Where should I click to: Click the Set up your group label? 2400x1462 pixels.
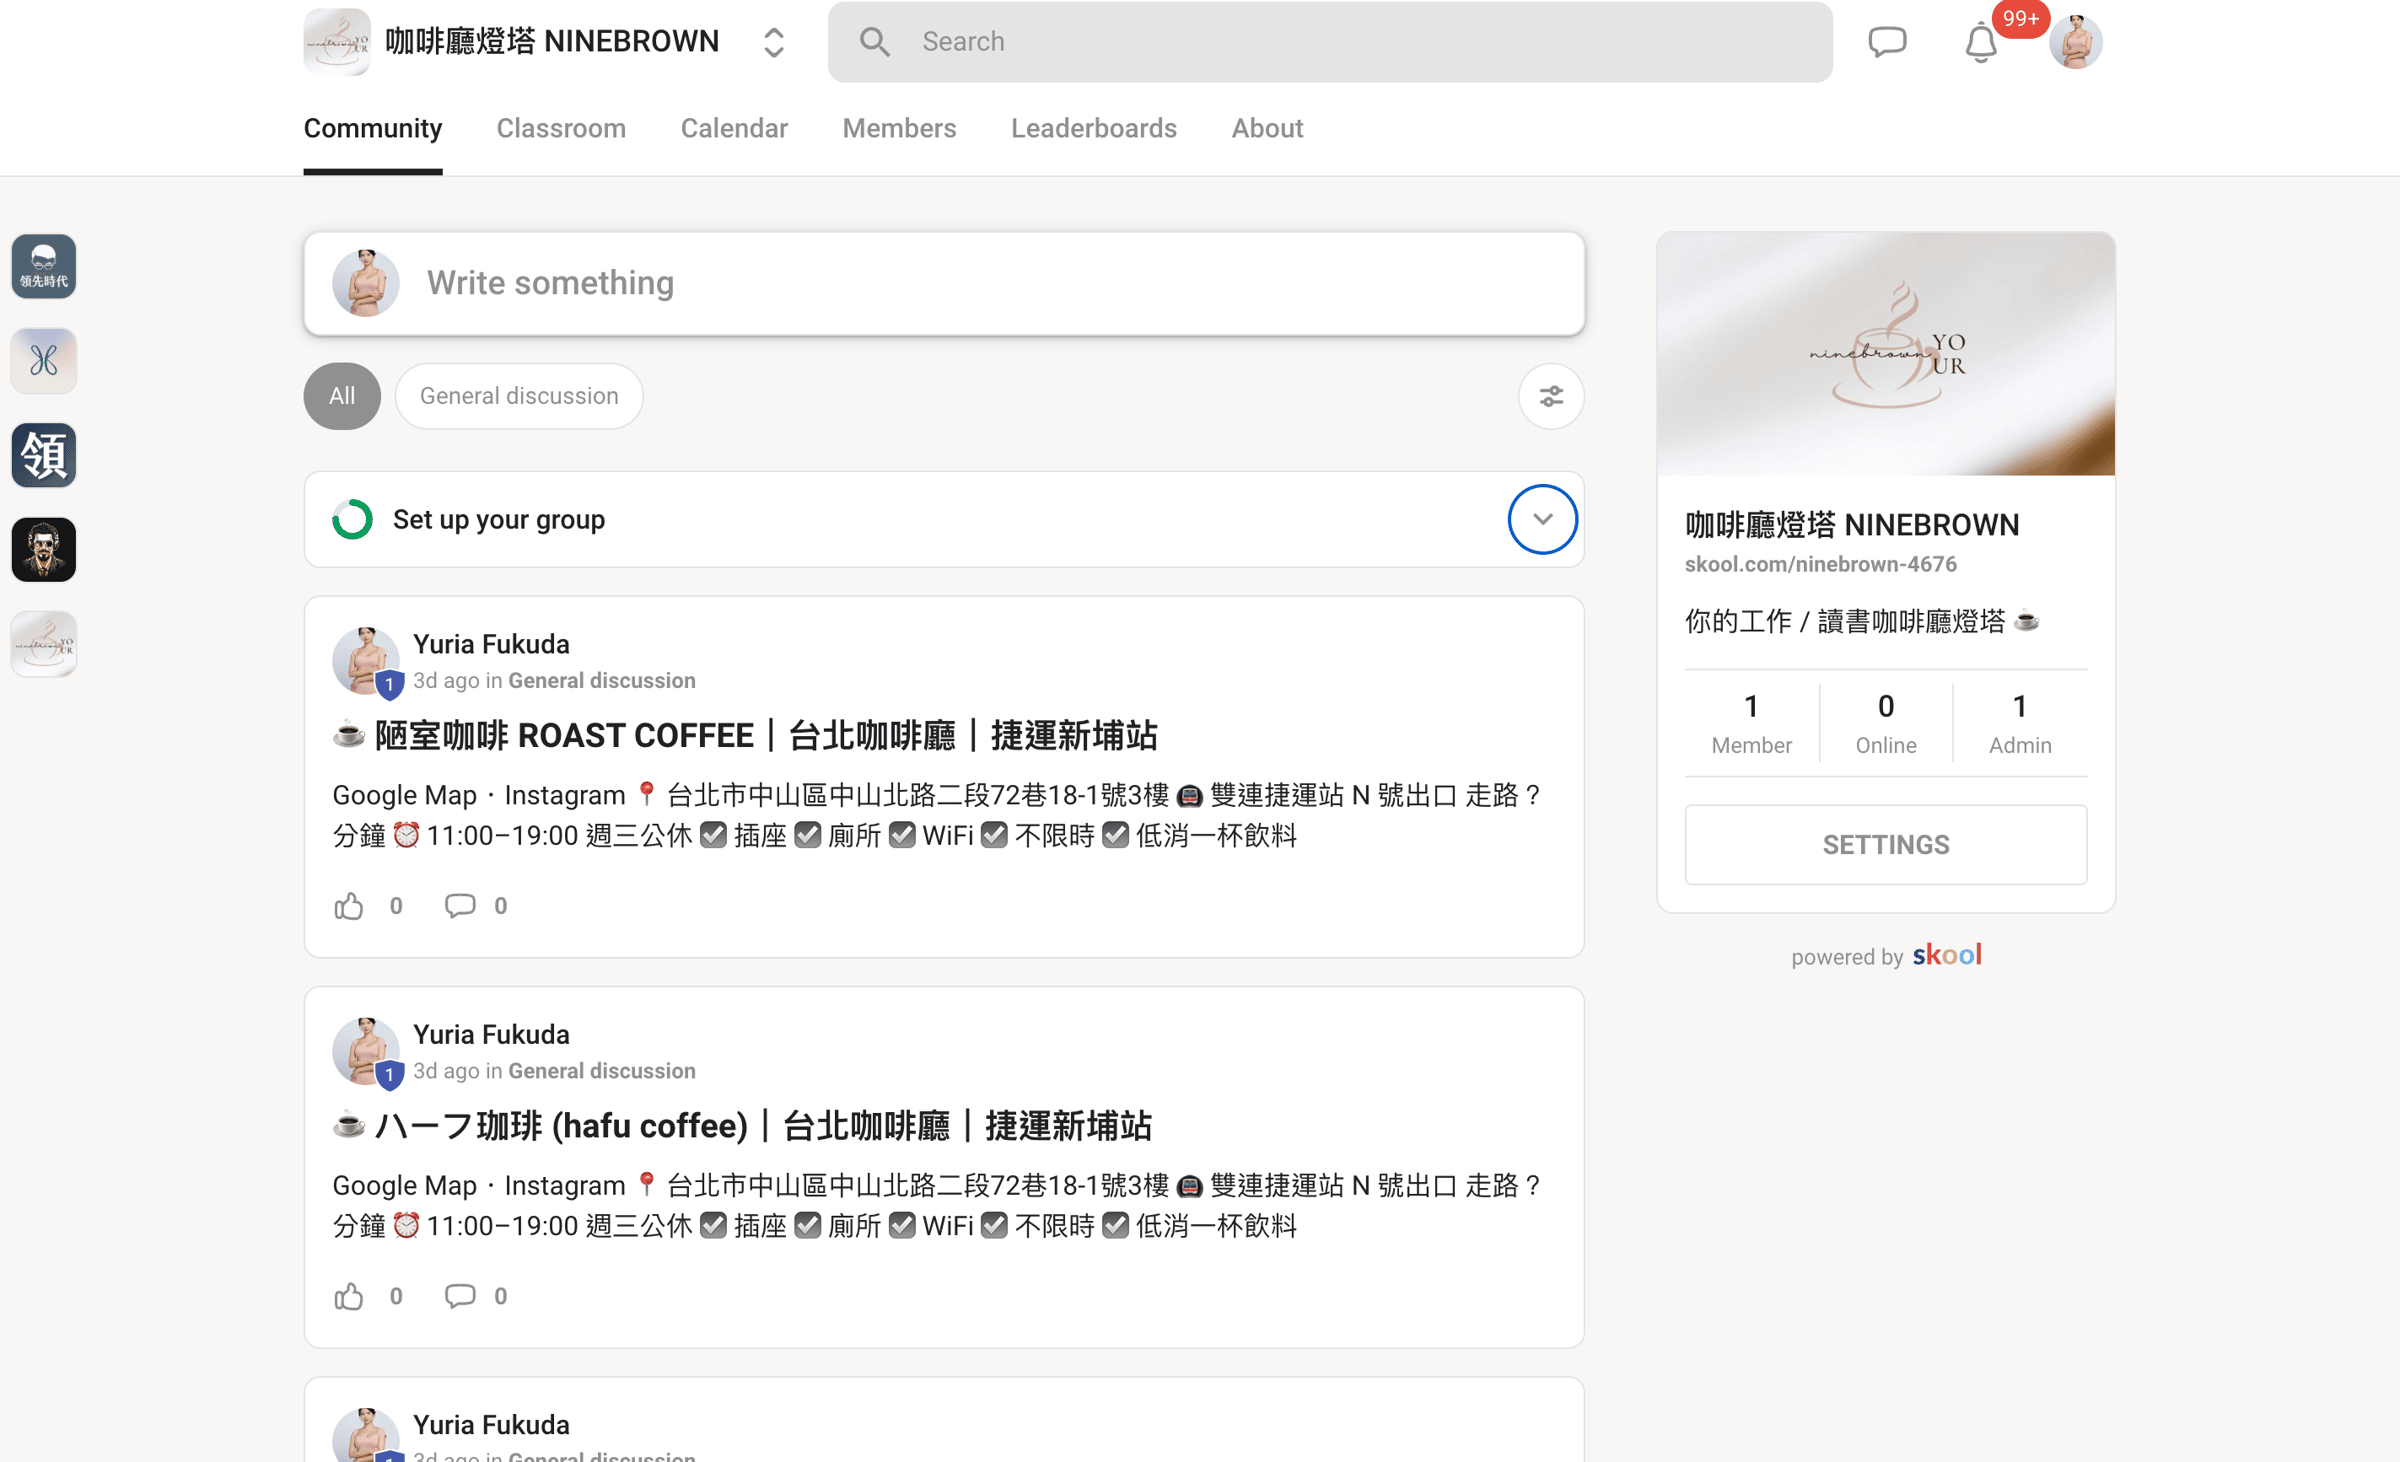point(499,520)
